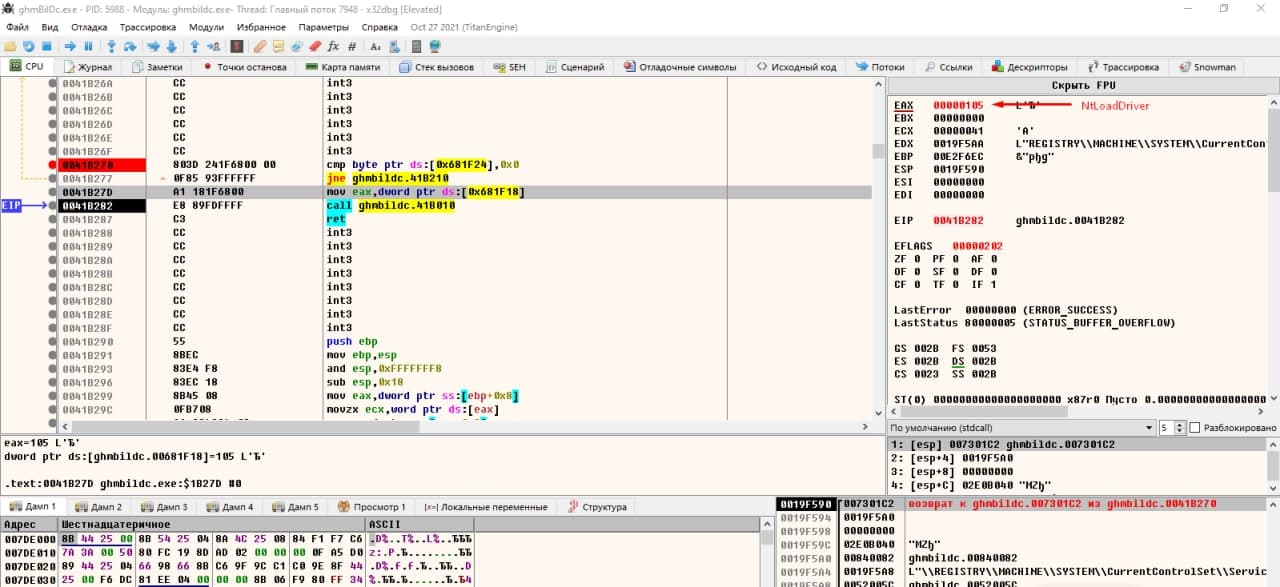Click the Trace Into icon
Viewport: 1280px width, 587px height.
tap(153, 46)
